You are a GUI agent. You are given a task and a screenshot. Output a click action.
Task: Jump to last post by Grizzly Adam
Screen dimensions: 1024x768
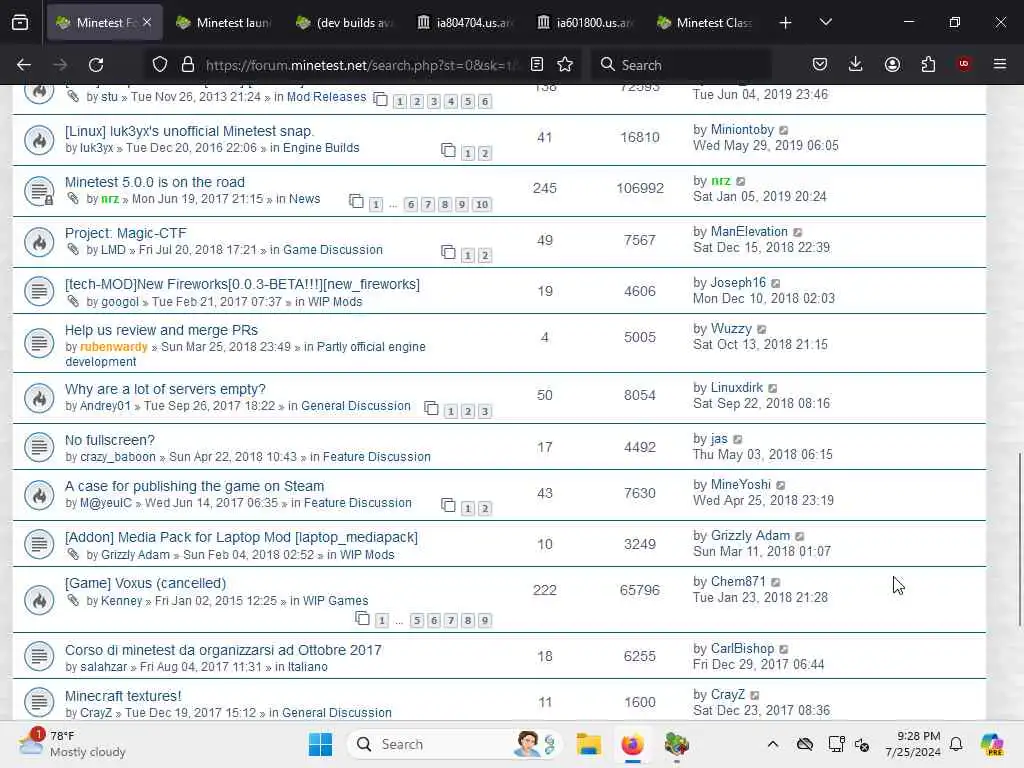pos(799,536)
